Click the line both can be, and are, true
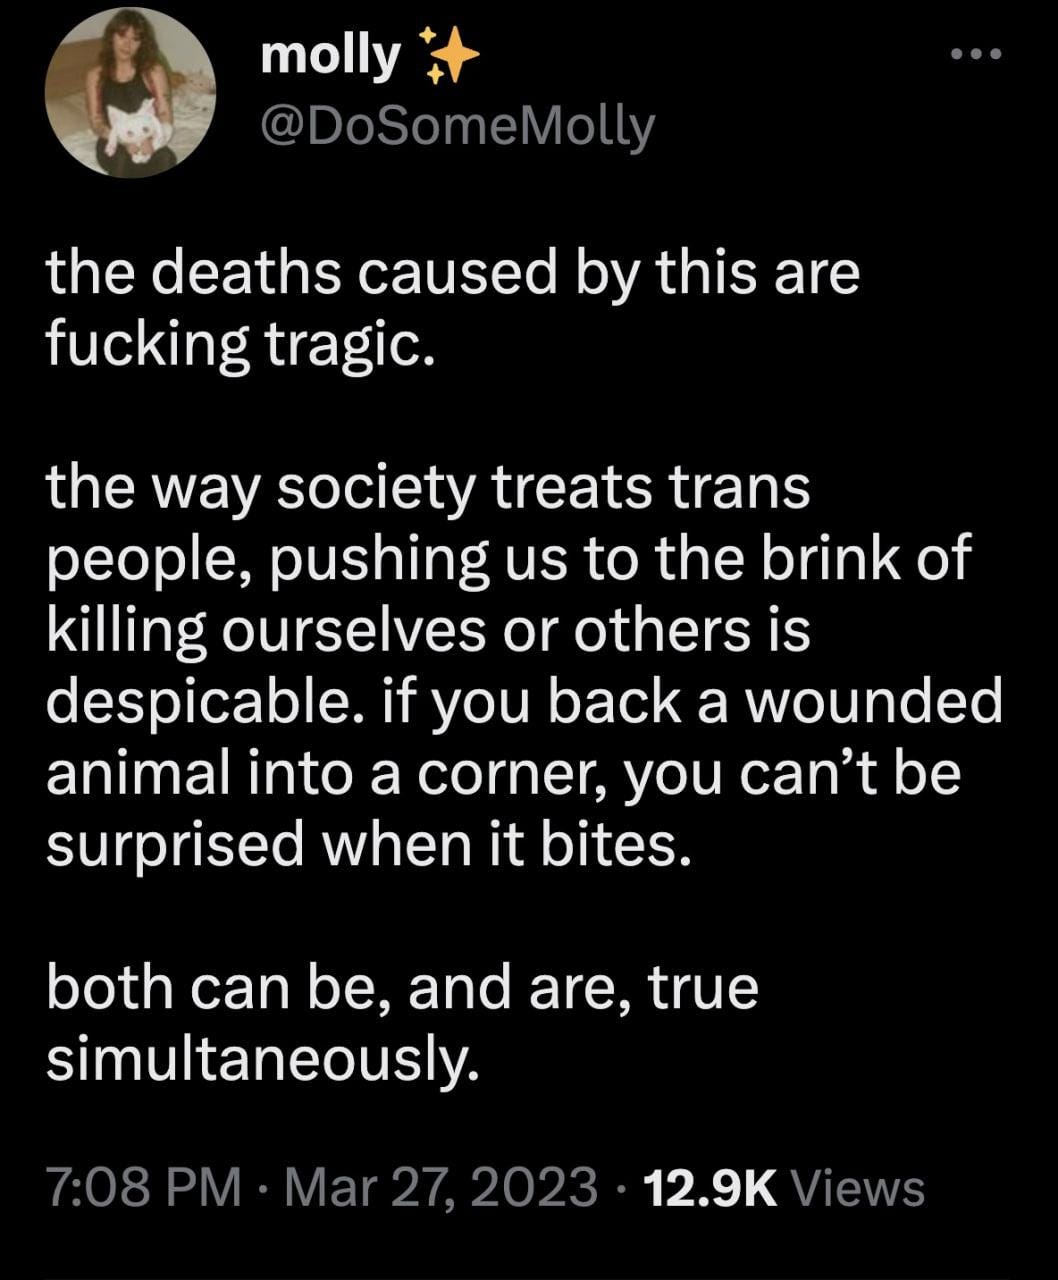The height and width of the screenshot is (1280, 1058). click(402, 990)
